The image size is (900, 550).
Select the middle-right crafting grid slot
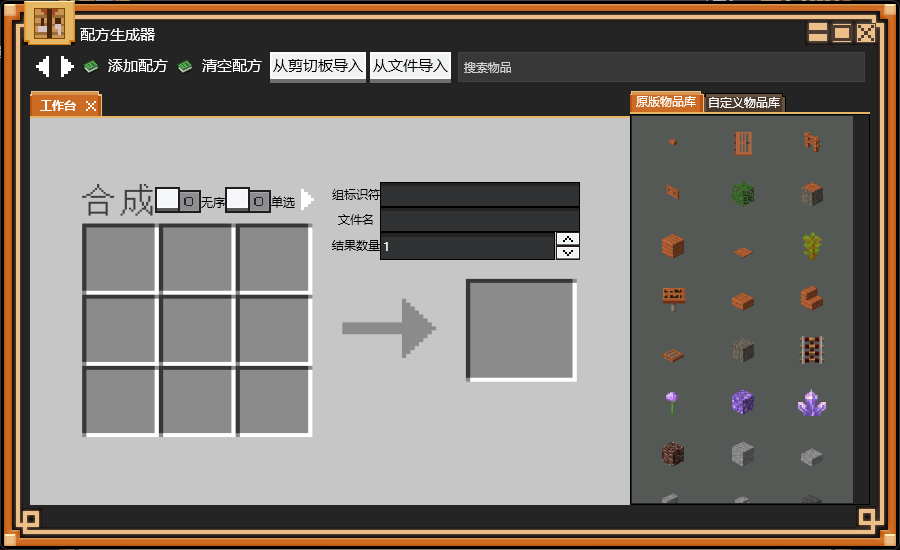pyautogui.click(x=274, y=330)
